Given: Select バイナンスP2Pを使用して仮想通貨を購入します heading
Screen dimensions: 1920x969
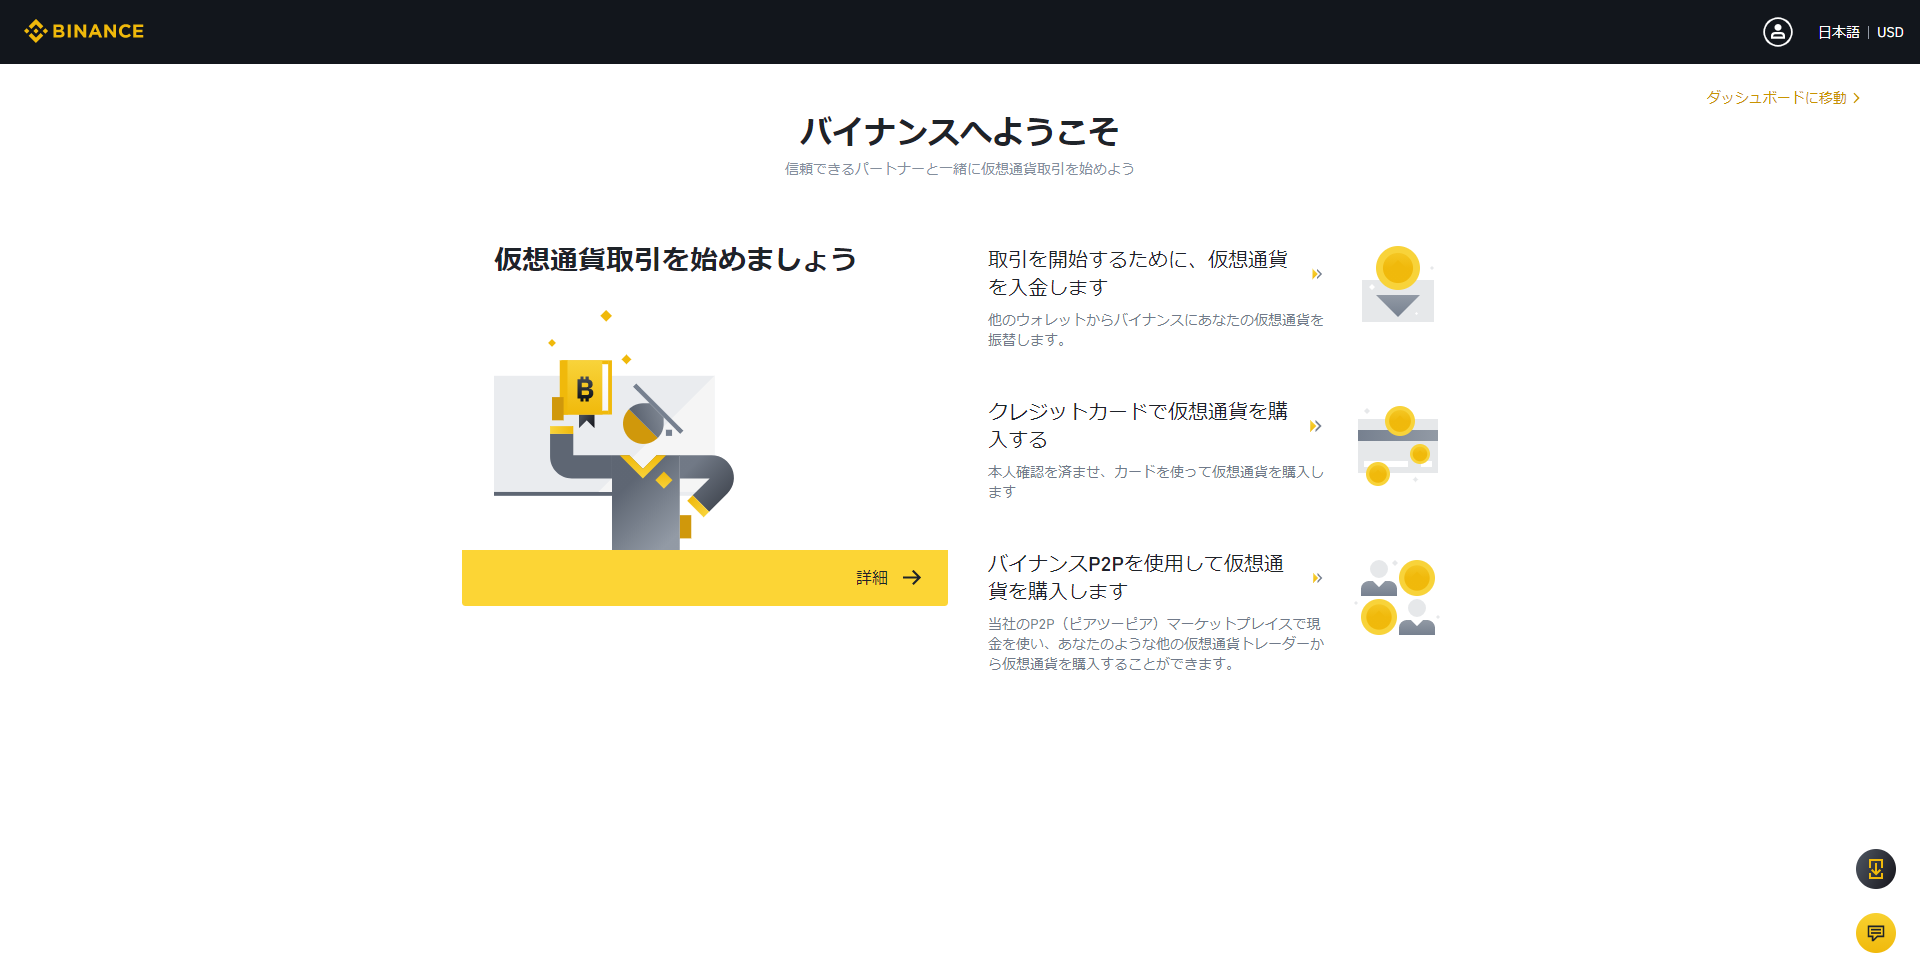Looking at the screenshot, I should [x=1135, y=577].
